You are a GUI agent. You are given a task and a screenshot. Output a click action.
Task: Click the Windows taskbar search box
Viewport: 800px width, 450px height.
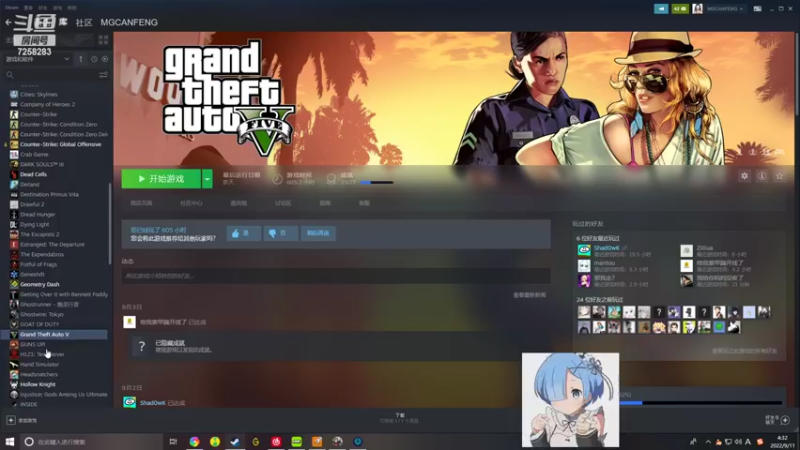pyautogui.click(x=92, y=442)
